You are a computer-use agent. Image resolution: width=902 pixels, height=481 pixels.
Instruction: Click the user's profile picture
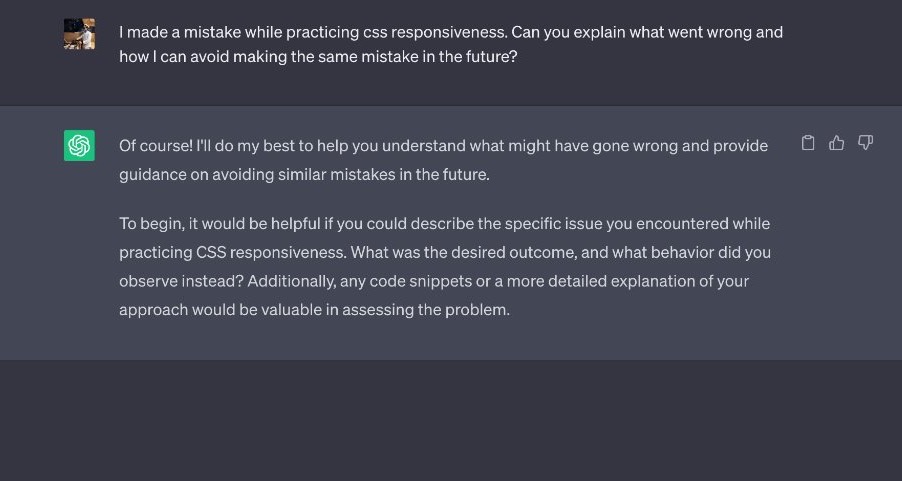pyautogui.click(x=79, y=34)
